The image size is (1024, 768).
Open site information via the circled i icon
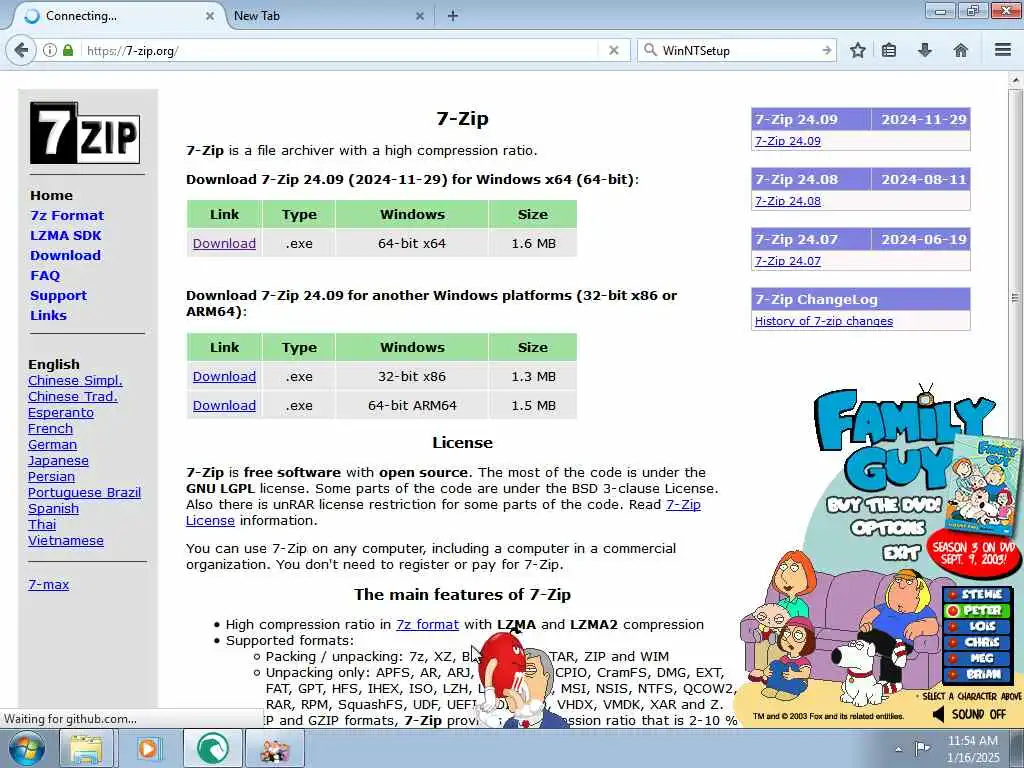click(x=50, y=50)
